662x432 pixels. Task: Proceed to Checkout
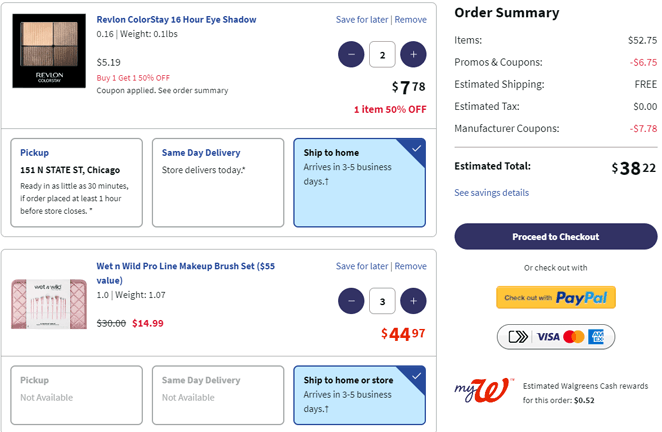point(556,237)
